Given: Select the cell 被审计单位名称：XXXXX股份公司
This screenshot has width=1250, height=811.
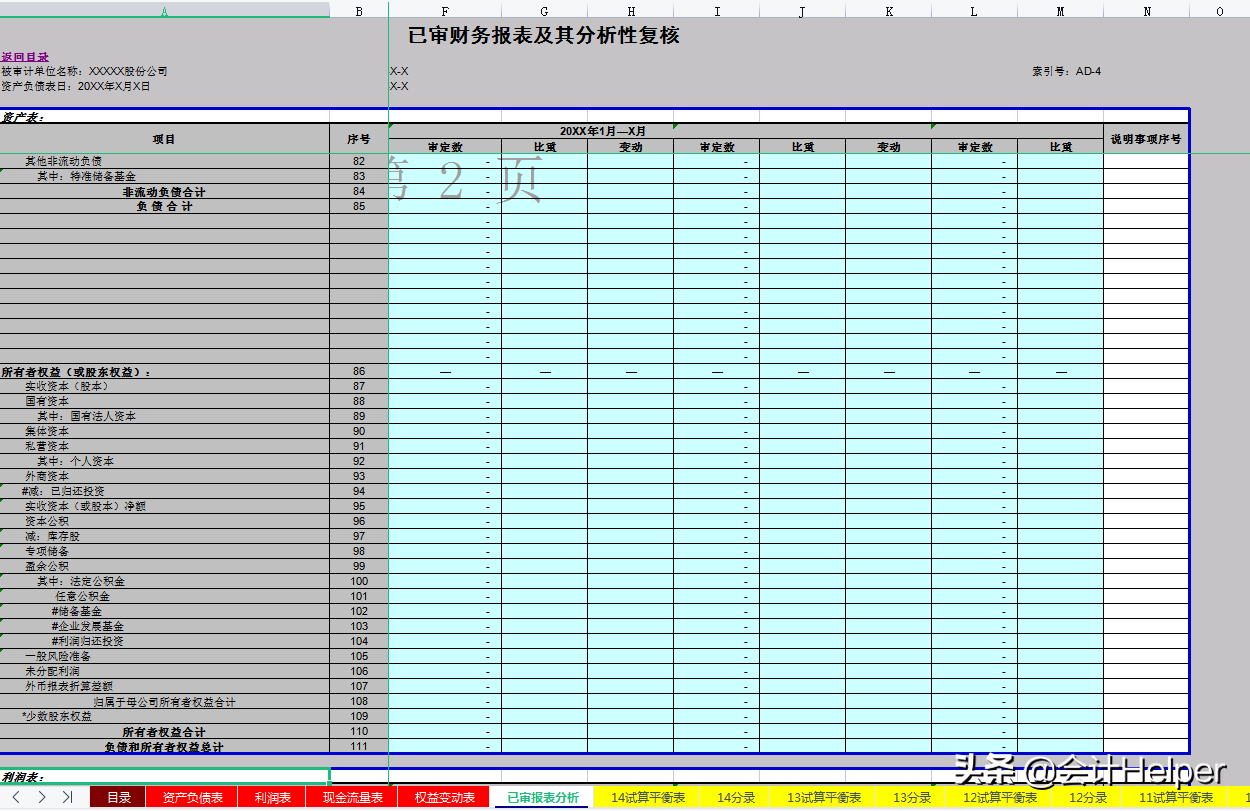Looking at the screenshot, I should (x=85, y=72).
